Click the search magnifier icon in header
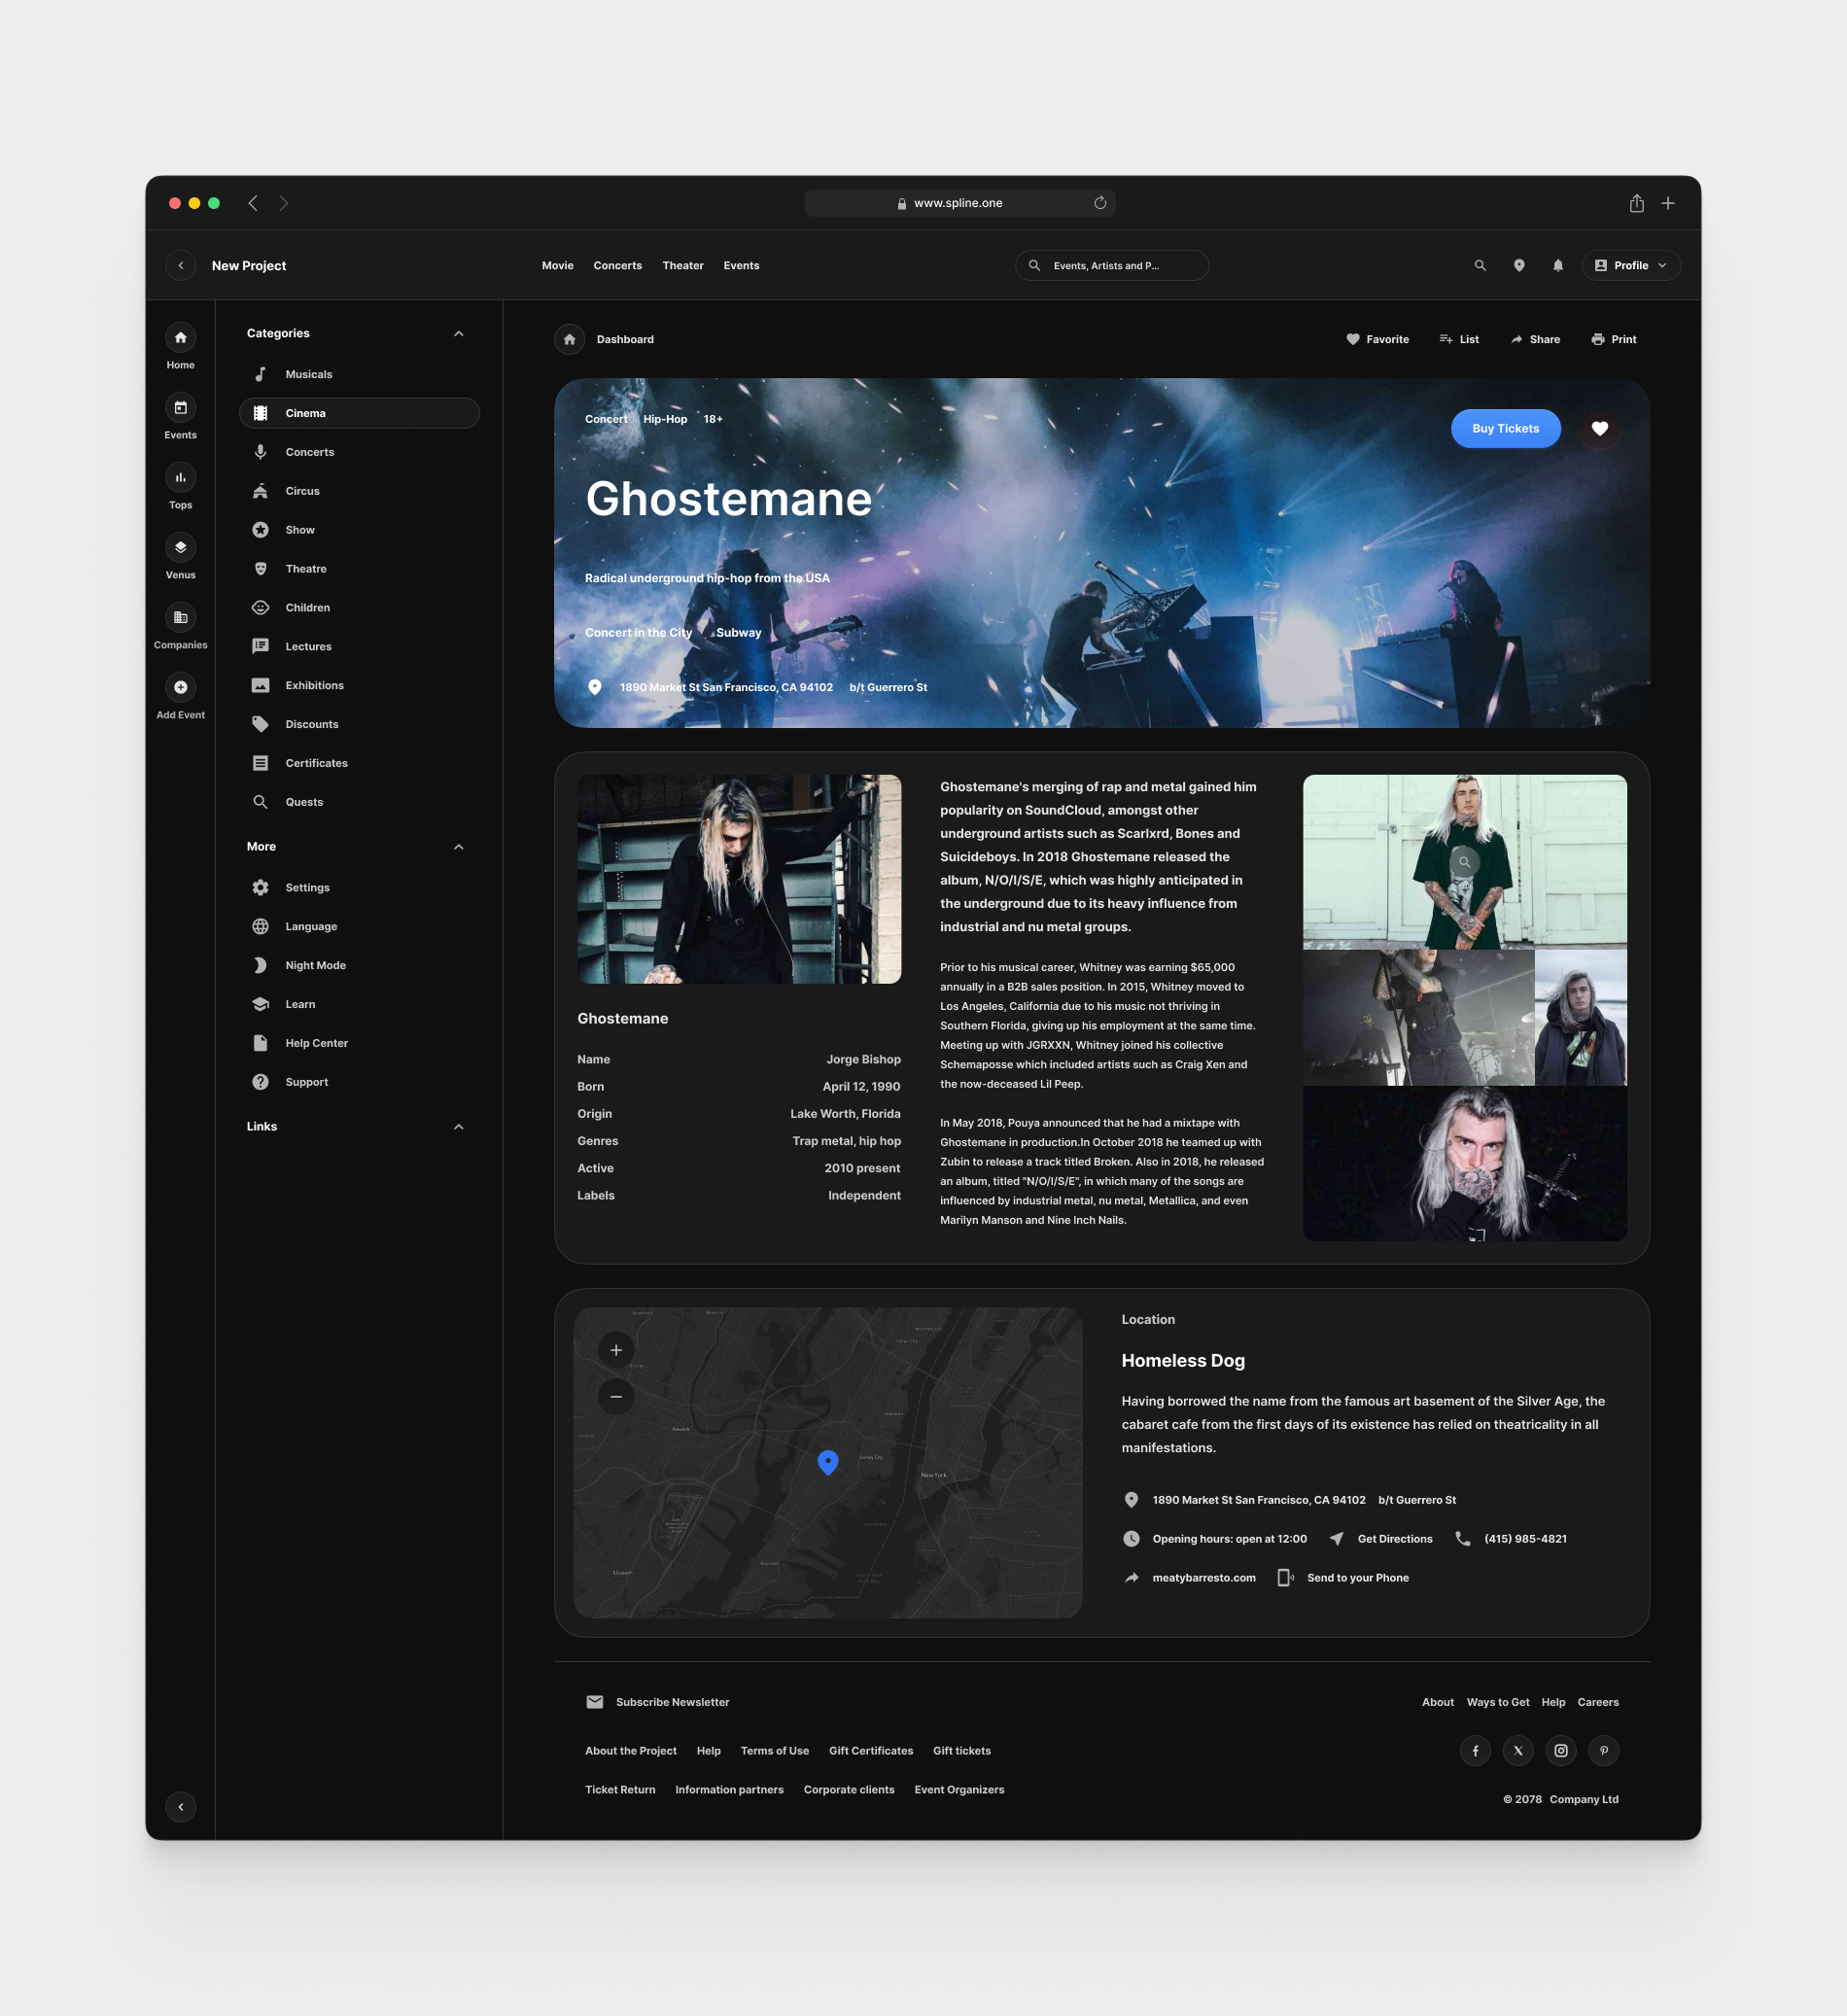Viewport: 1847px width, 2016px height. tap(1480, 266)
